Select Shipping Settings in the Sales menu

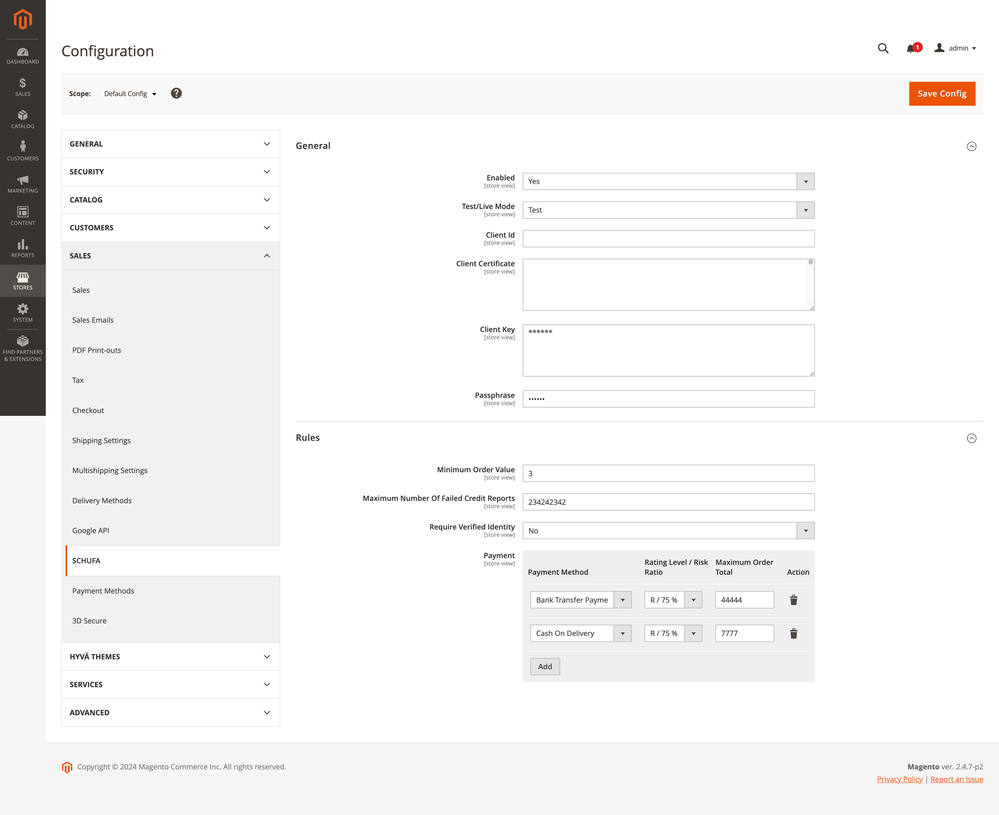coord(101,440)
